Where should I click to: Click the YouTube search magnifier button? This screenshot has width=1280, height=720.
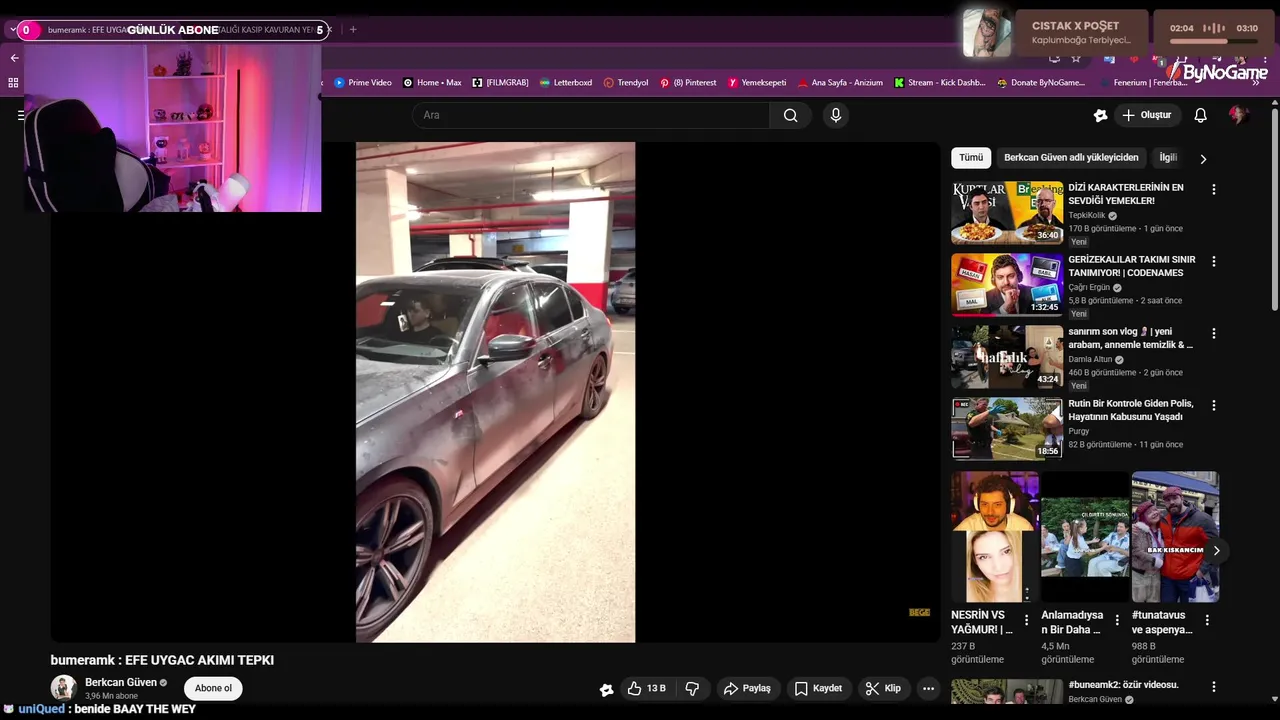point(790,115)
